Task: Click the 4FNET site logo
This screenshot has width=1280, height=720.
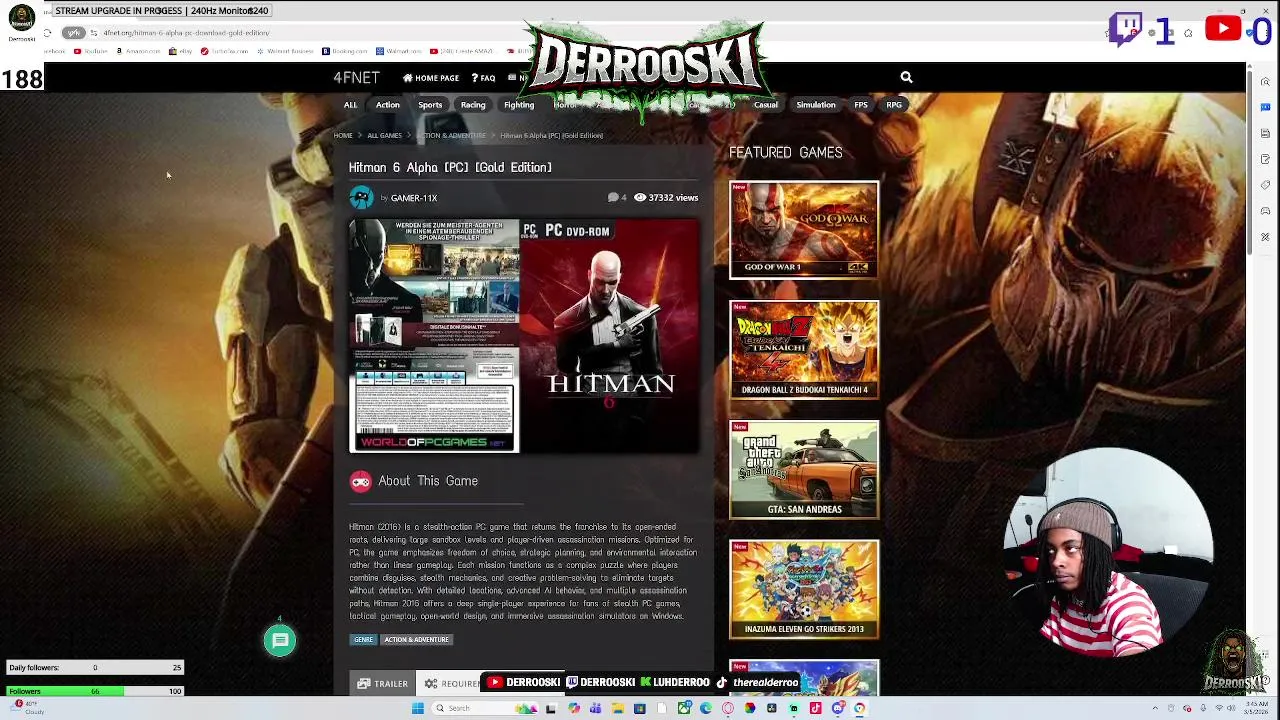Action: pyautogui.click(x=356, y=77)
